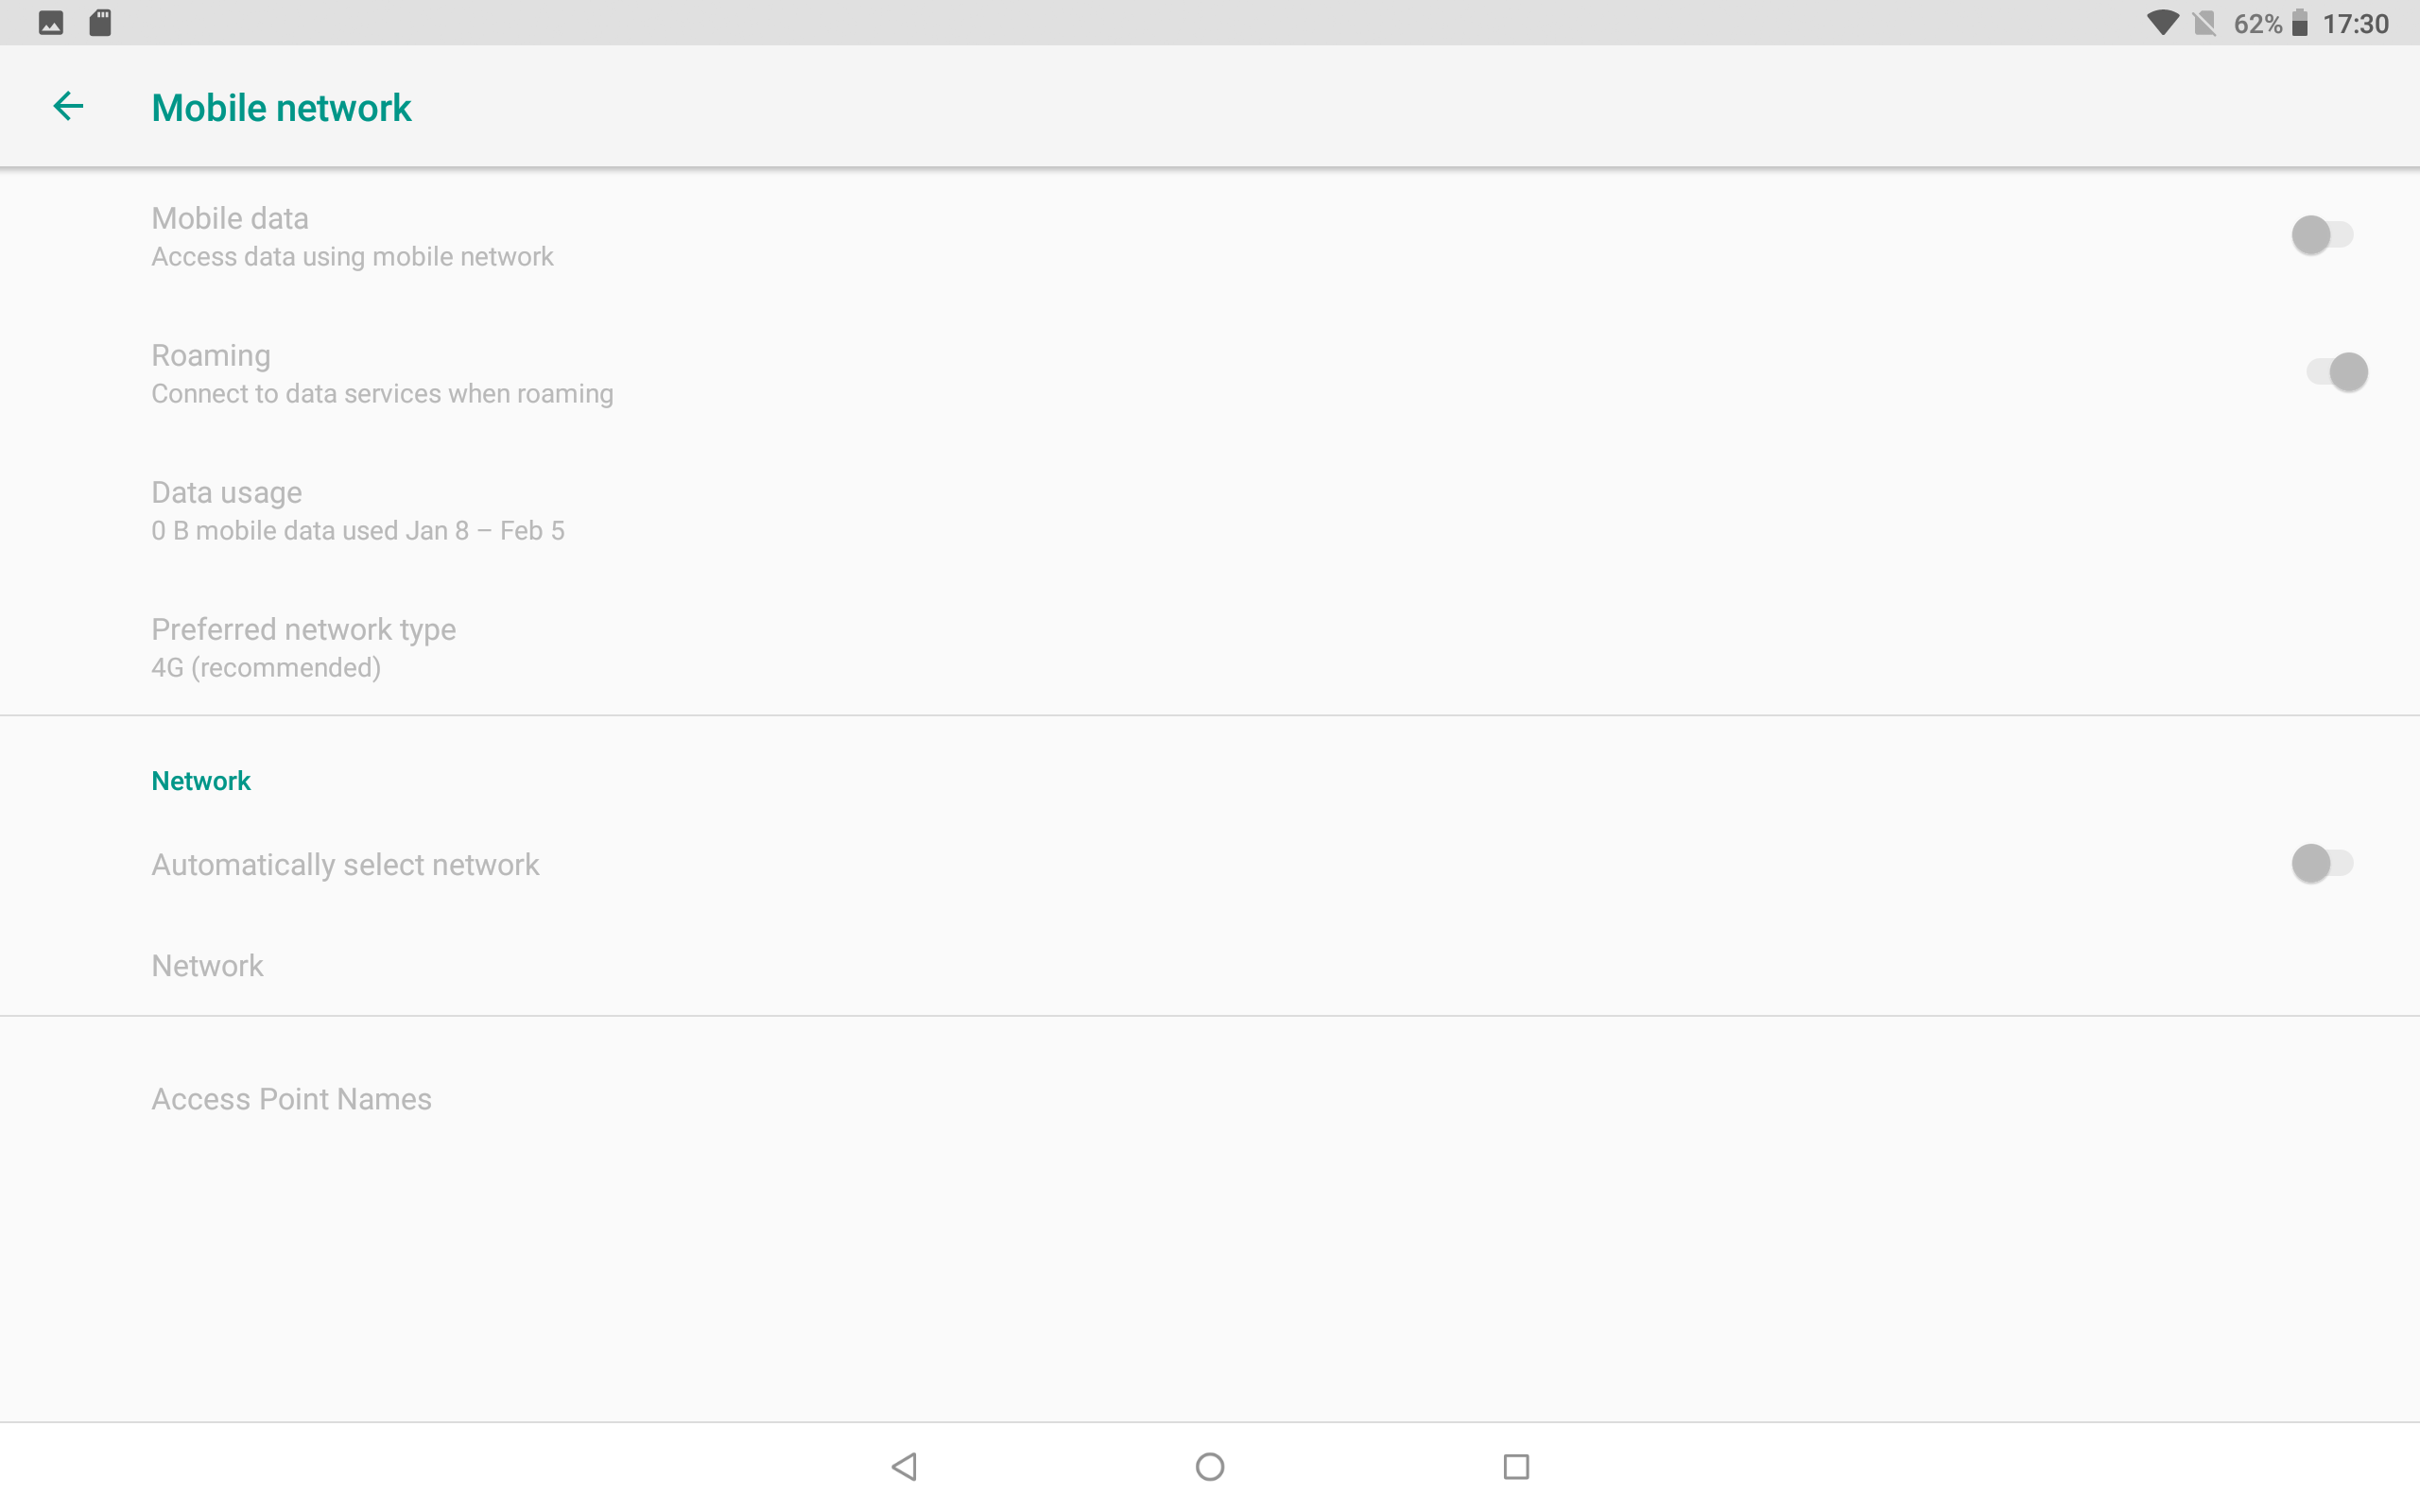
Task: Open Access Point Names settings
Action: (1210, 1099)
